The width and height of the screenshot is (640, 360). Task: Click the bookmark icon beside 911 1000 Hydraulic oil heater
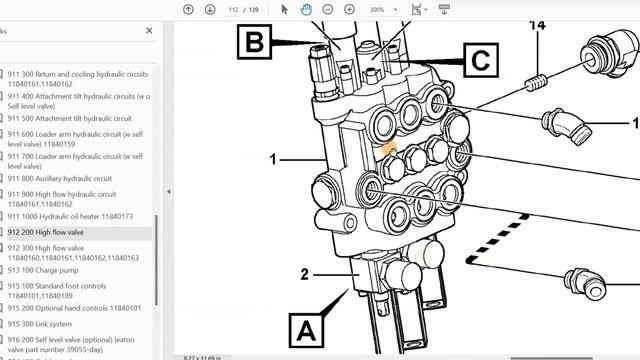click(2, 216)
